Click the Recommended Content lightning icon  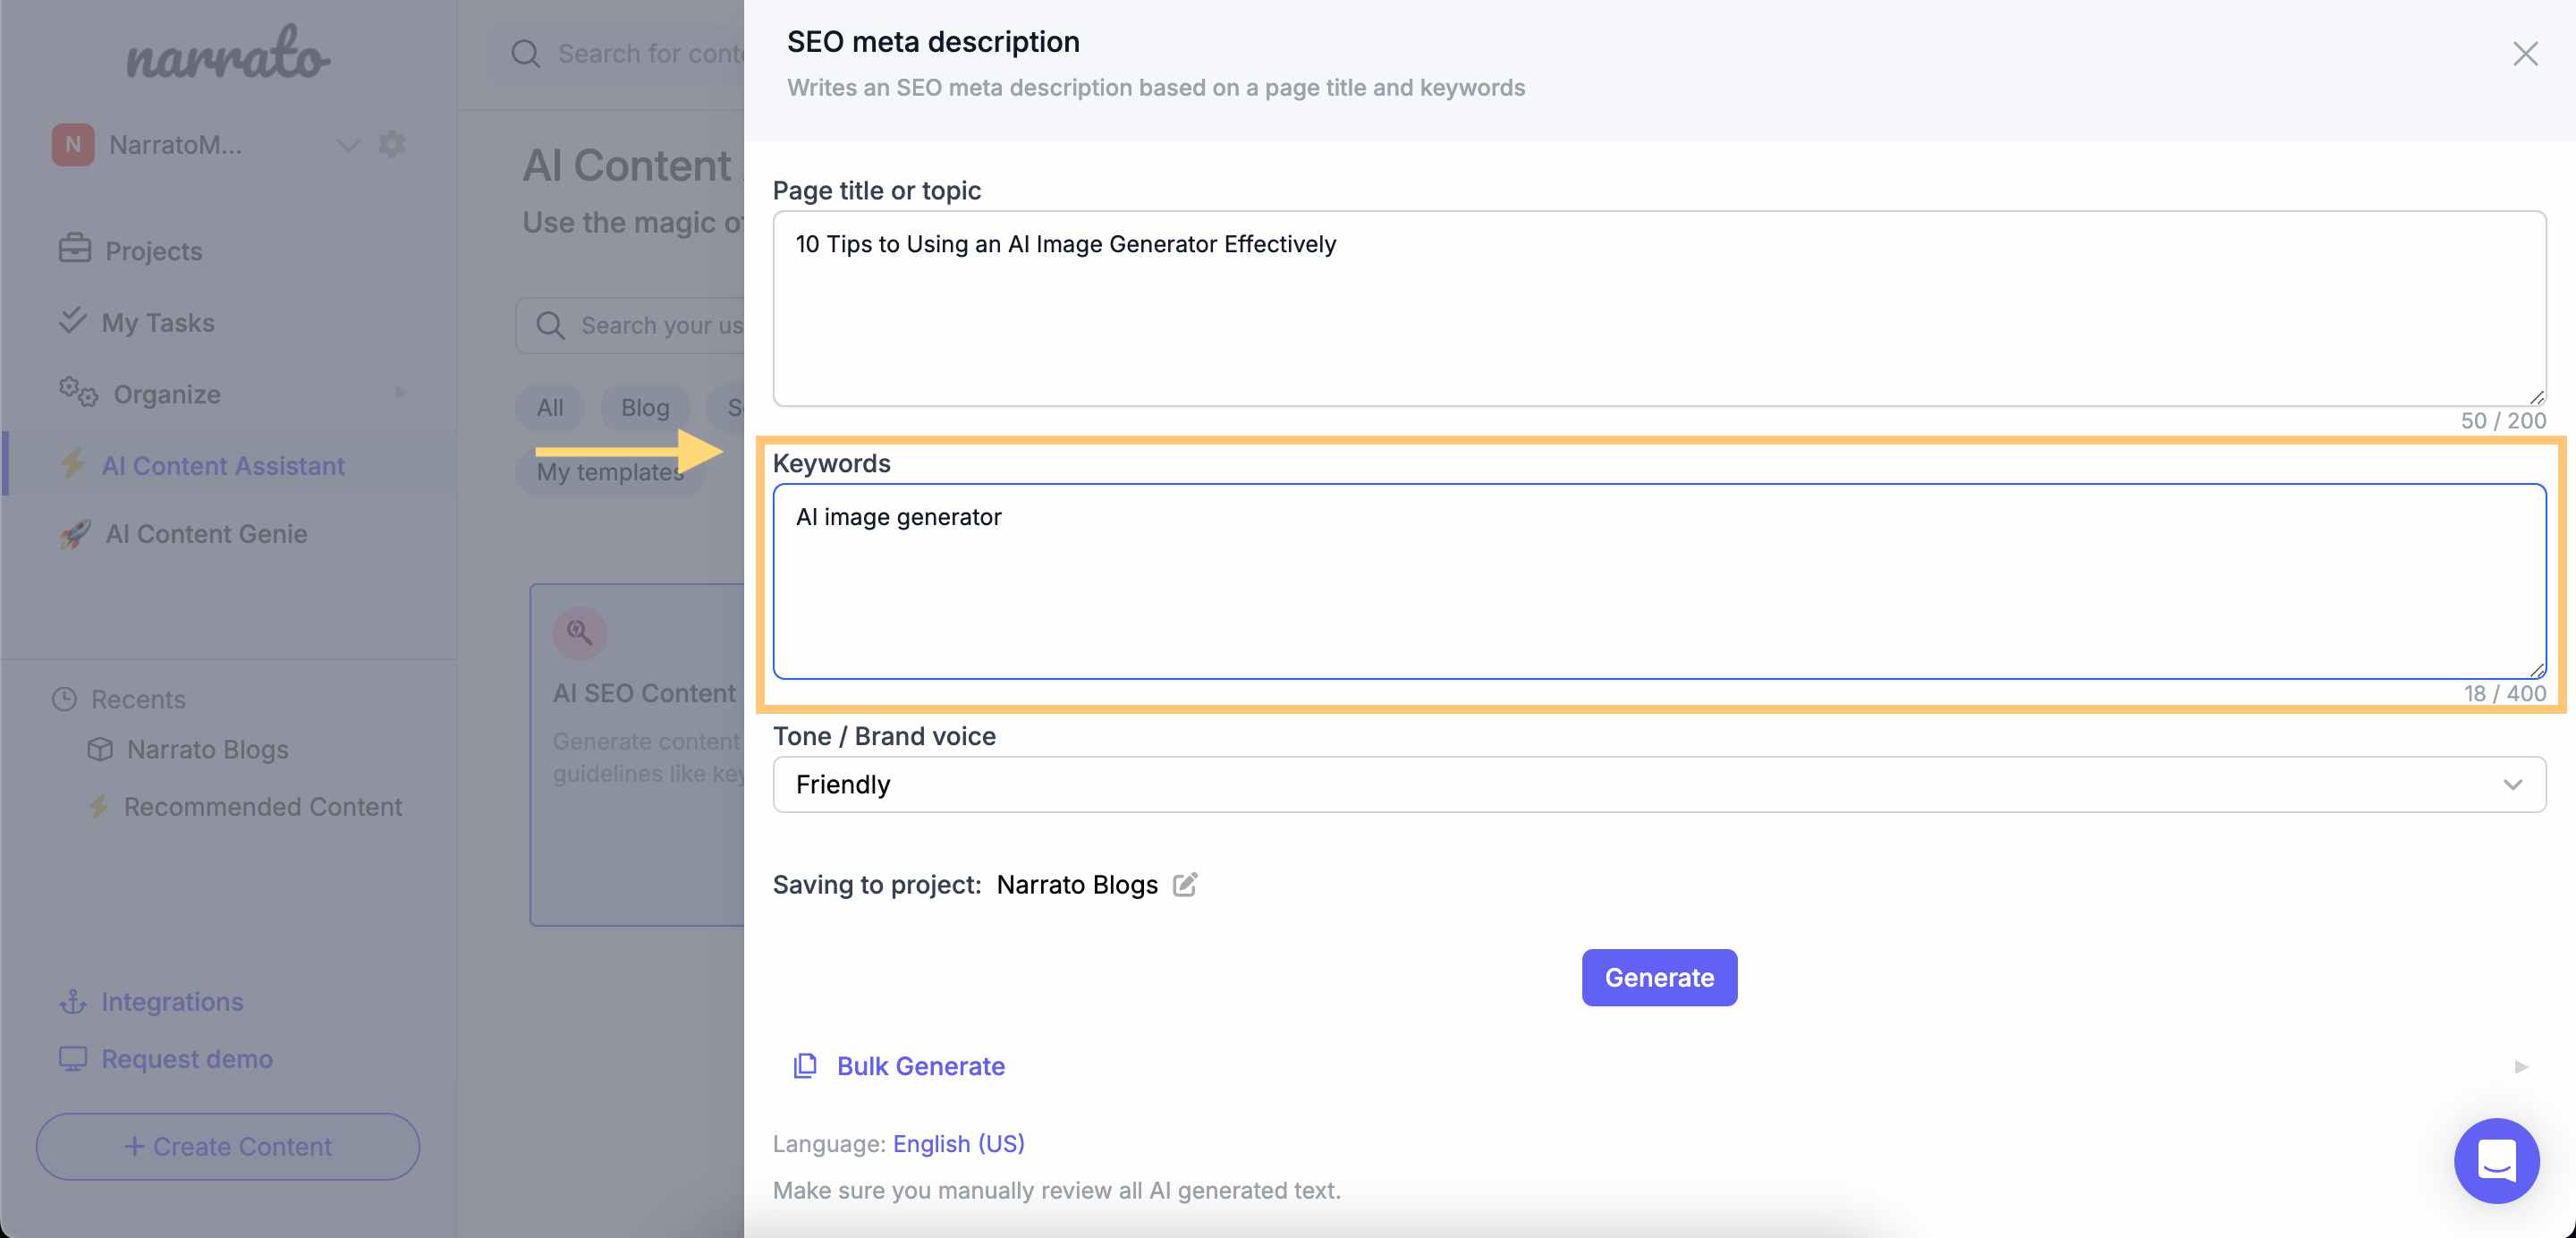98,806
